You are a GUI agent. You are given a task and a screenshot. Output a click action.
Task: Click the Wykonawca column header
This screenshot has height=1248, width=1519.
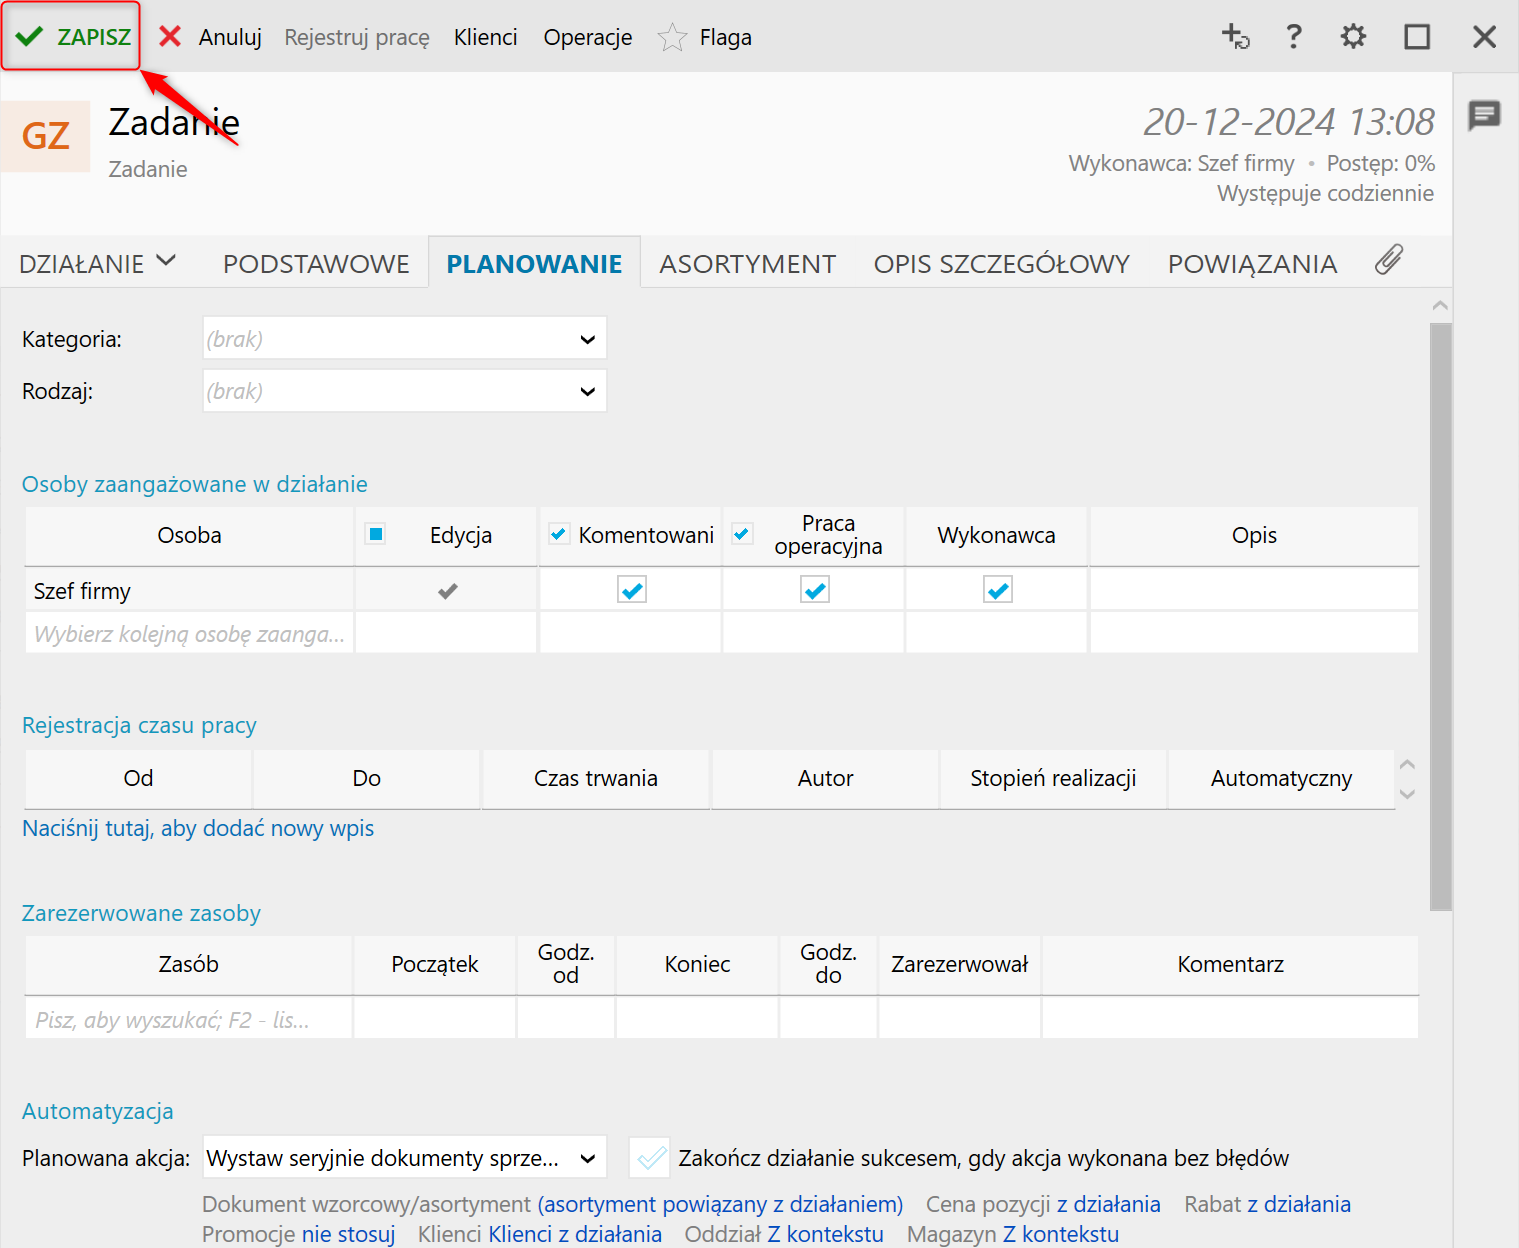coord(996,535)
